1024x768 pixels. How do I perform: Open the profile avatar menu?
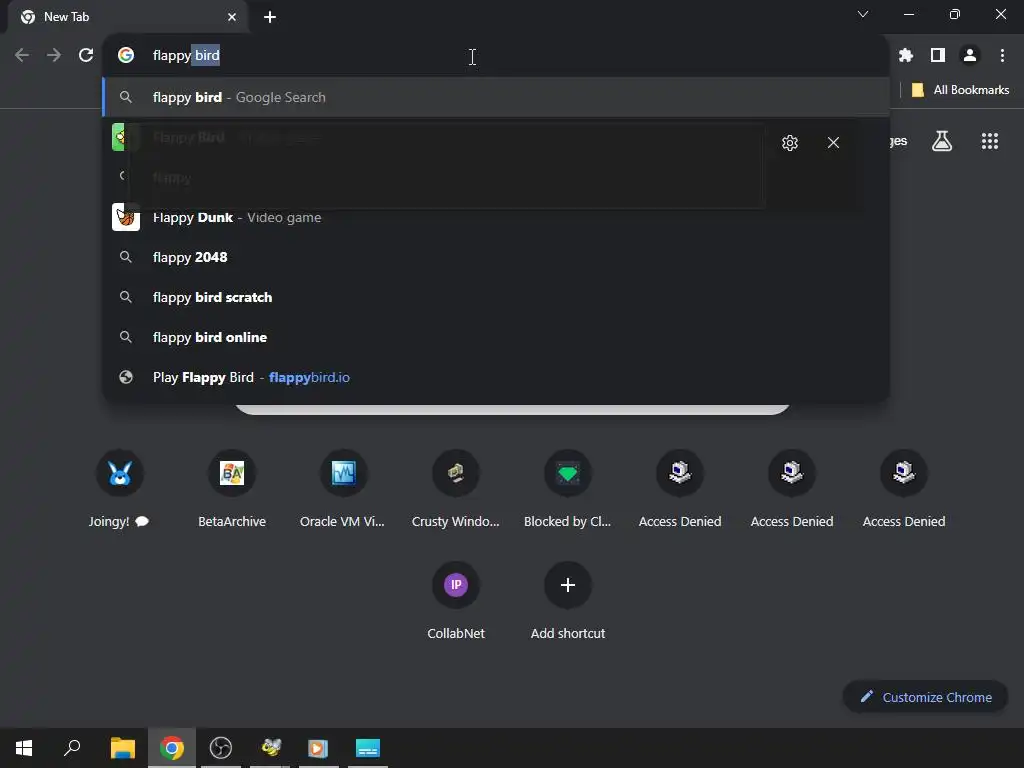click(970, 56)
